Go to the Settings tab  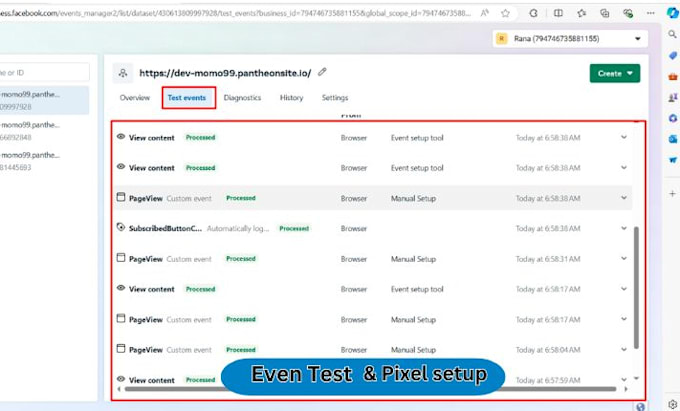(335, 98)
